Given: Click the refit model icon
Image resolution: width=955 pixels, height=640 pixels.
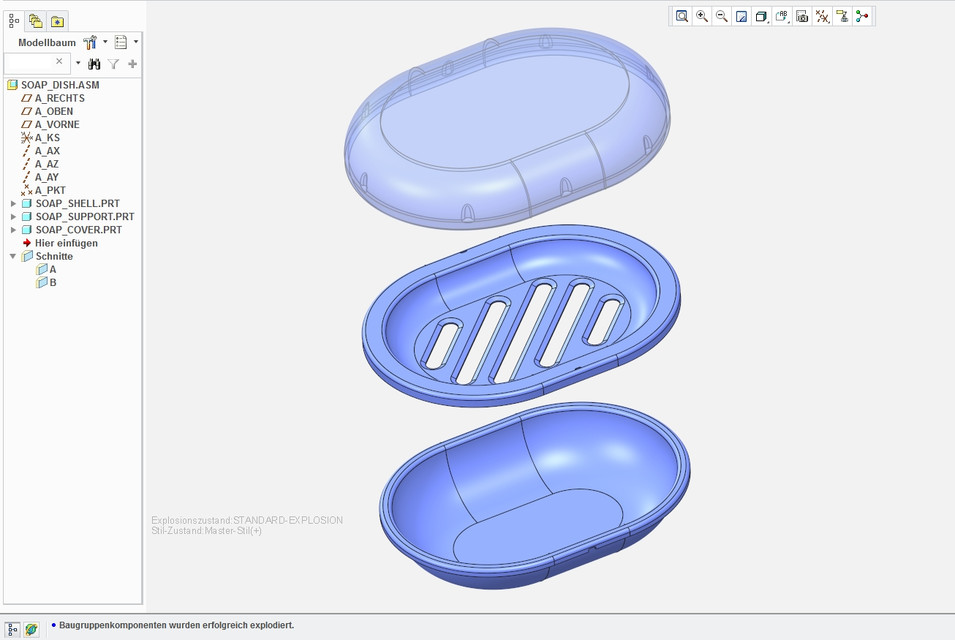Looking at the screenshot, I should 742,16.
